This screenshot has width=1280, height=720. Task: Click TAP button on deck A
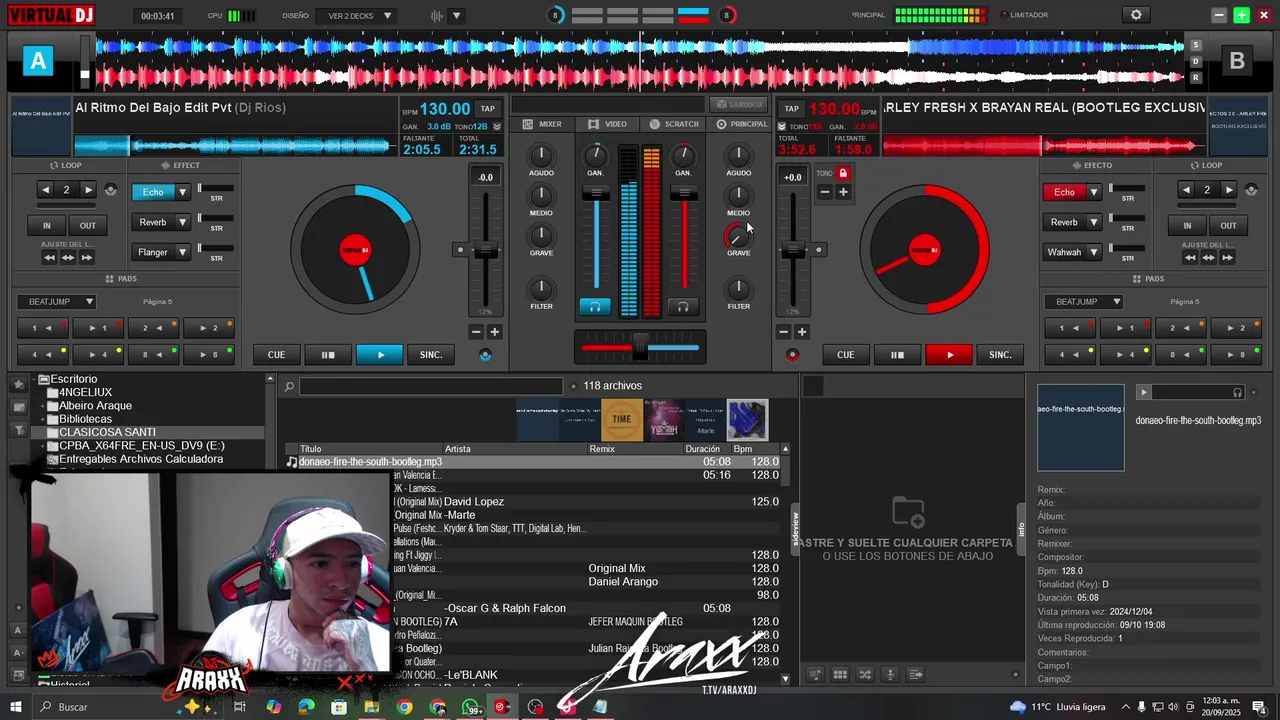487,109
